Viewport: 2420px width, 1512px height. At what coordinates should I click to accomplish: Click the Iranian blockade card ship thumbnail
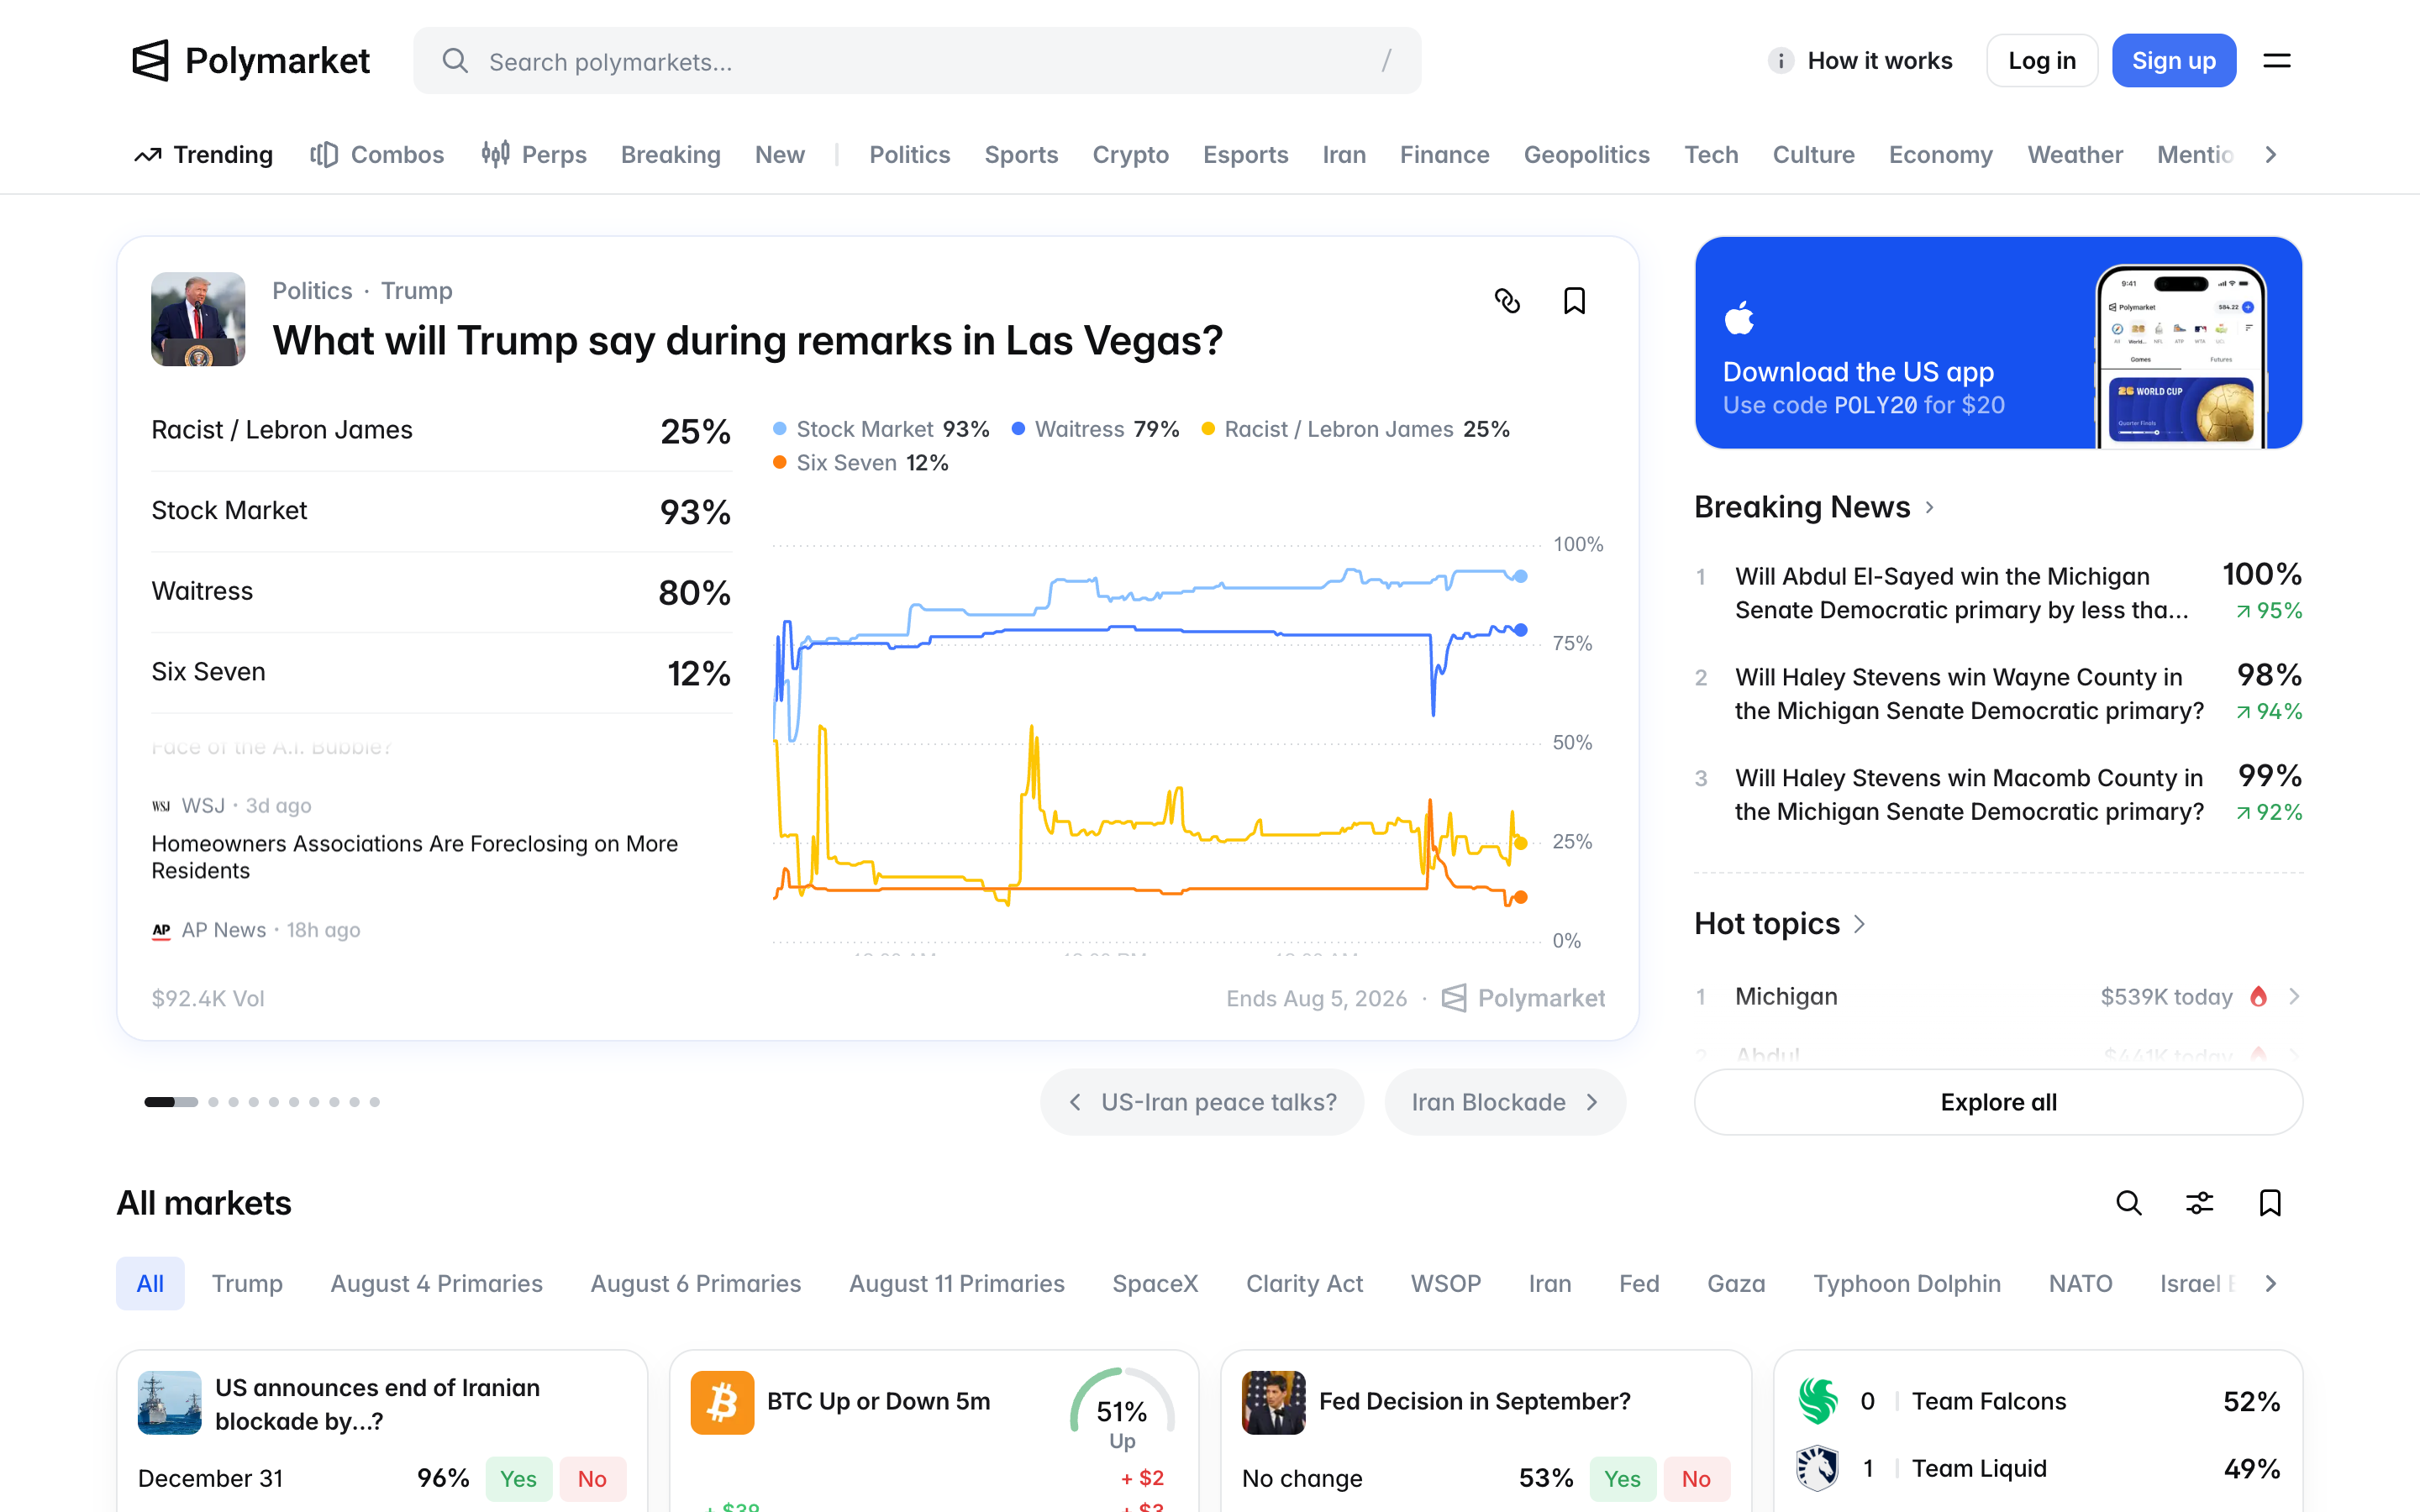click(x=169, y=1402)
